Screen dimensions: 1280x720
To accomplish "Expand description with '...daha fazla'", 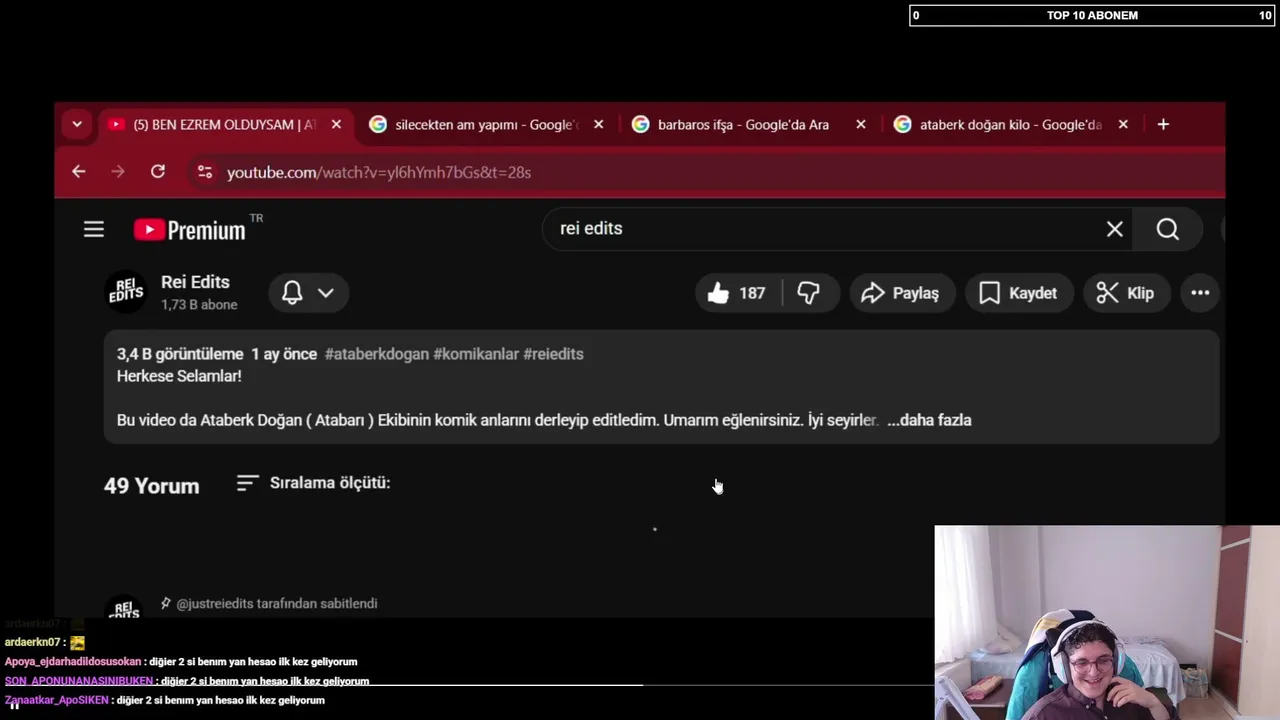I will (929, 420).
